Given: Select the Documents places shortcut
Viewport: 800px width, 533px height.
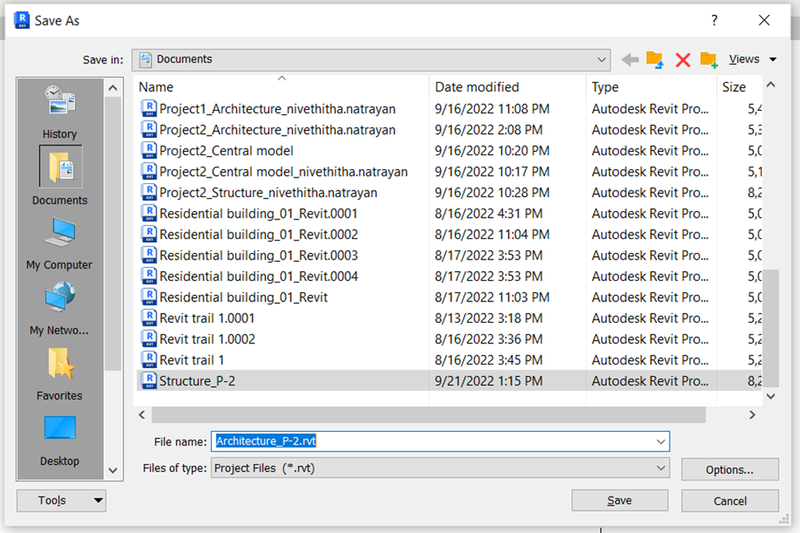Looking at the screenshot, I should click(x=60, y=176).
